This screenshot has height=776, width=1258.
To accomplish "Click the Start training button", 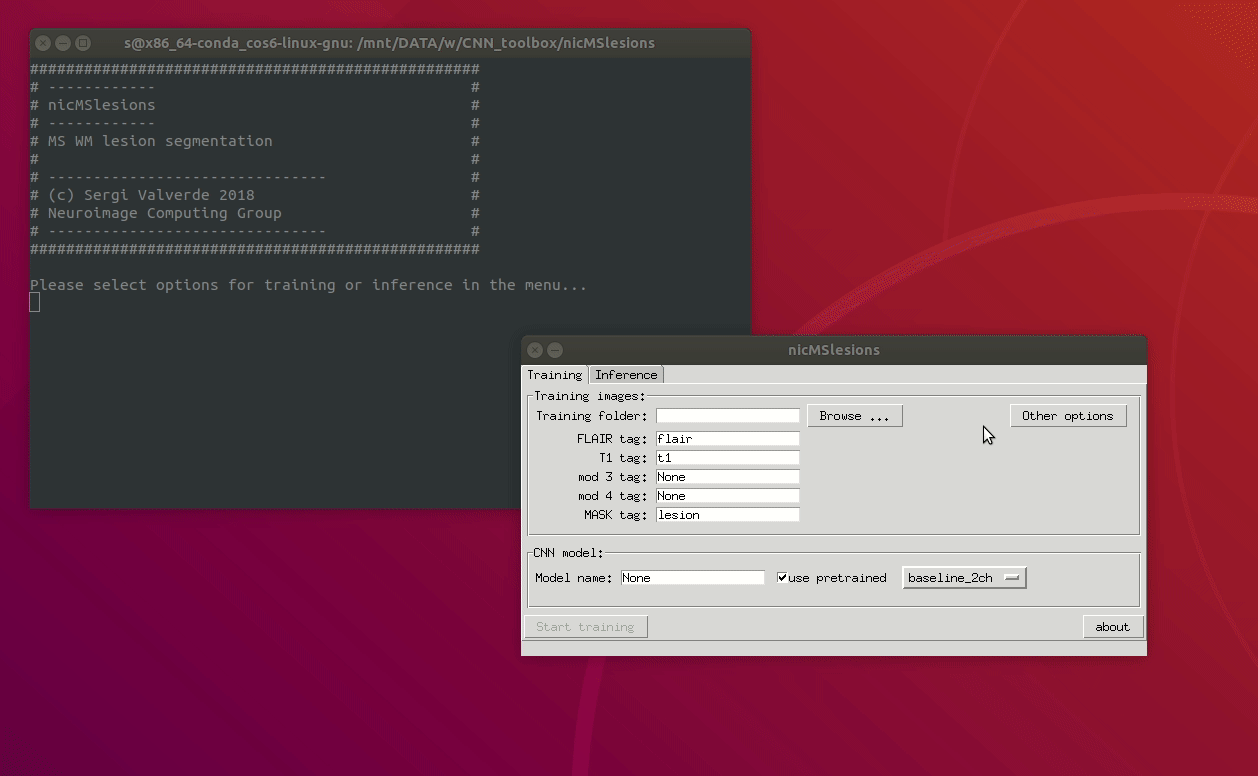I will (586, 627).
